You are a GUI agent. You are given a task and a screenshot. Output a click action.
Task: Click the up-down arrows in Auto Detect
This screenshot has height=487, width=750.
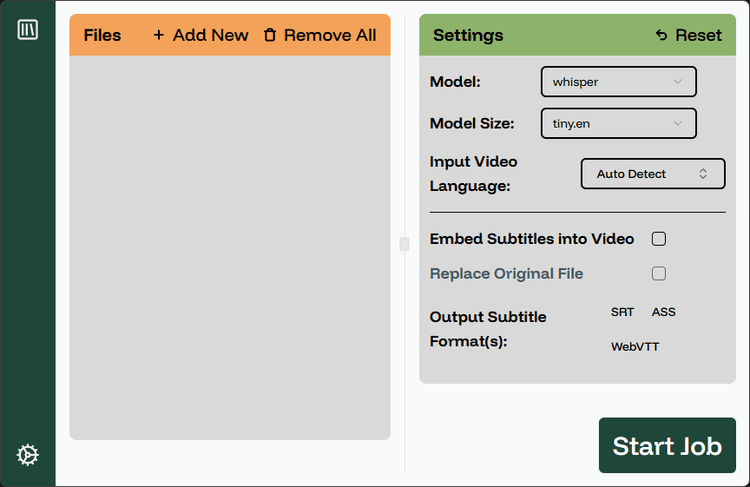pyautogui.click(x=703, y=174)
